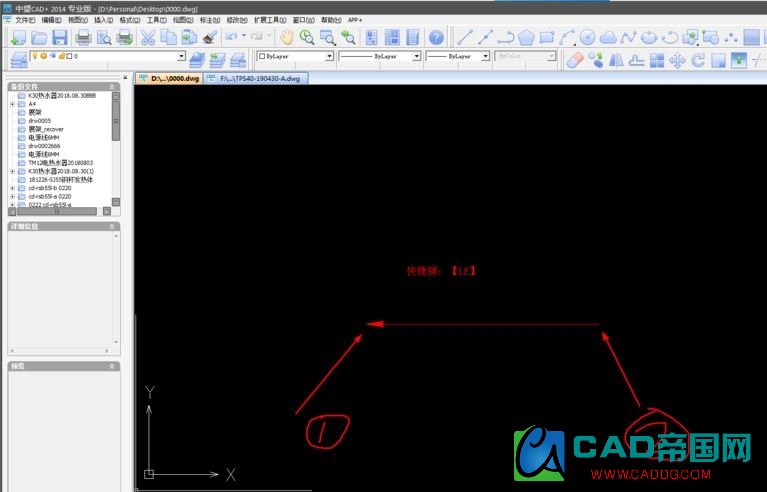Image resolution: width=767 pixels, height=492 pixels.
Task: Collapse the 详细信息 panel
Action: tap(112, 226)
